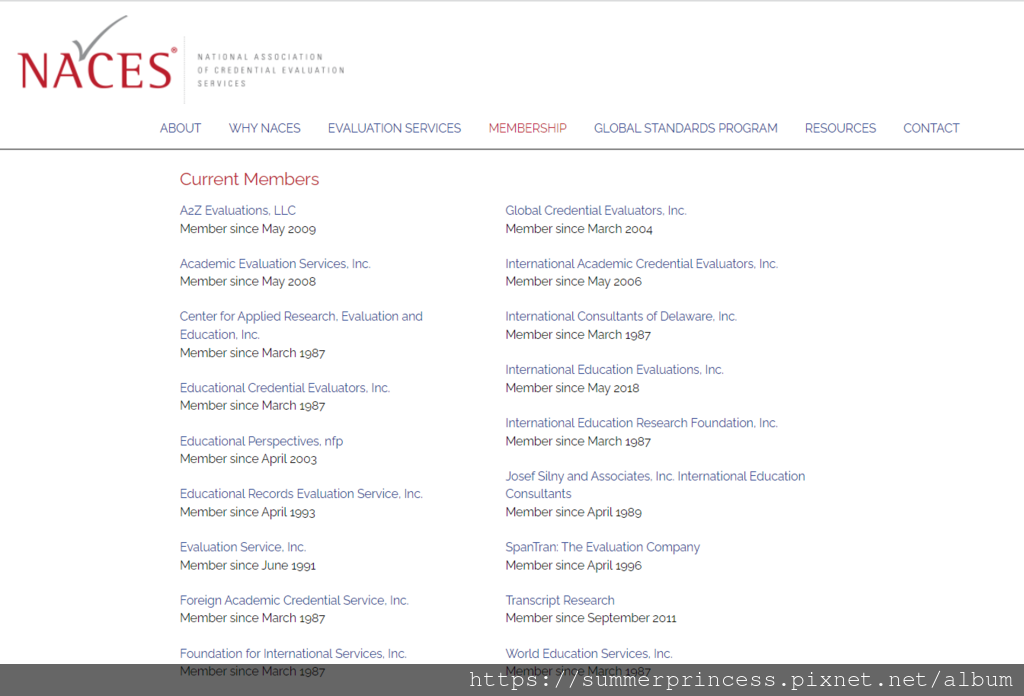This screenshot has height=696, width=1024.
Task: Open Global Credential Evaluators, Inc. link
Action: point(596,210)
